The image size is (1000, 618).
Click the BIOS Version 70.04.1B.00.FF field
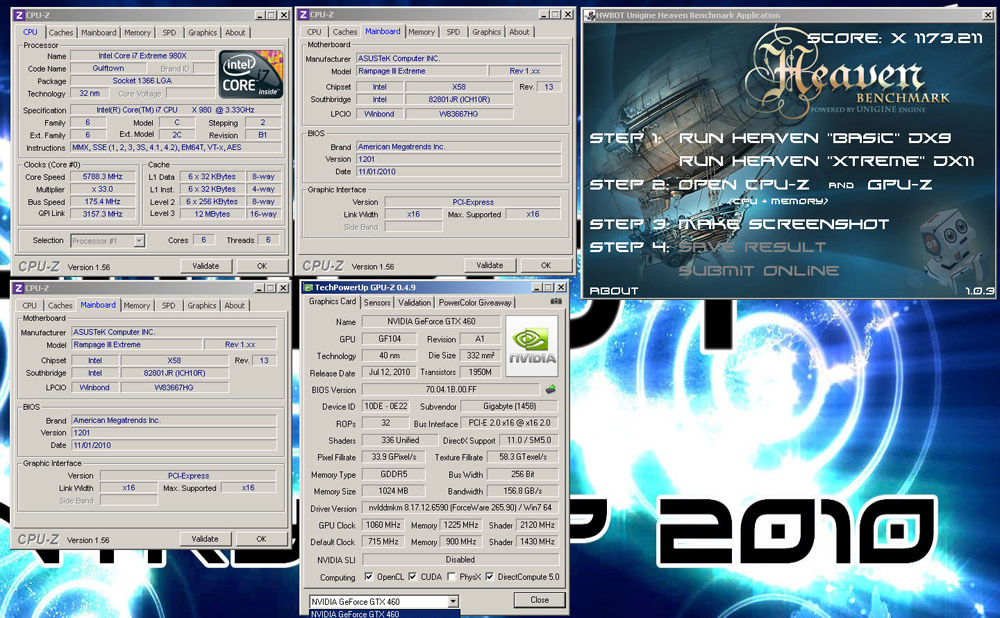tap(451, 389)
